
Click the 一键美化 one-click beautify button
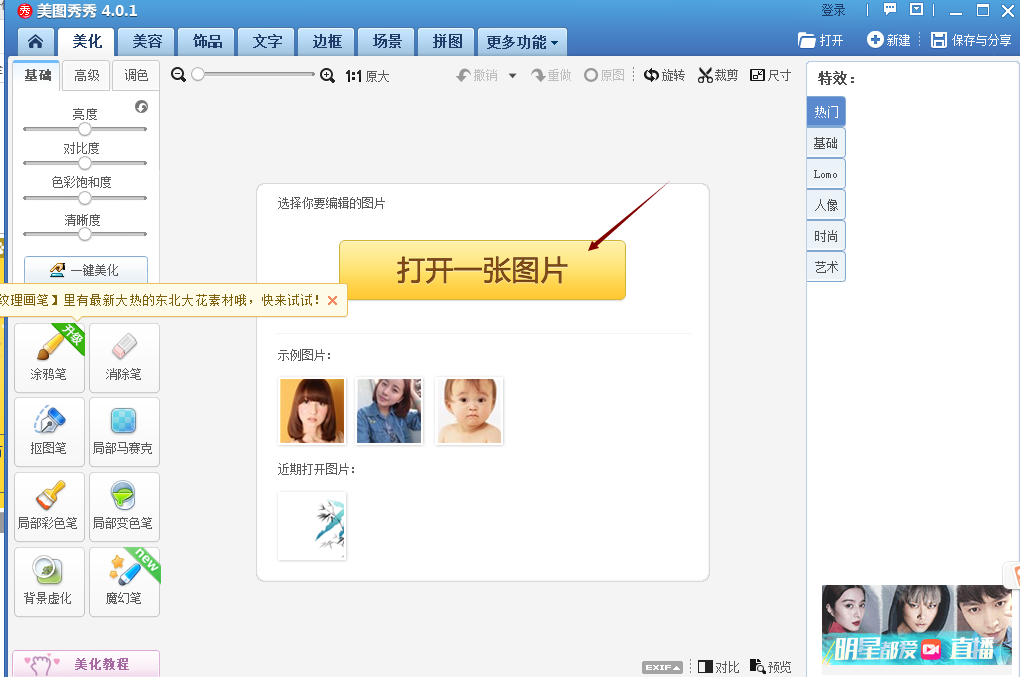click(86, 270)
